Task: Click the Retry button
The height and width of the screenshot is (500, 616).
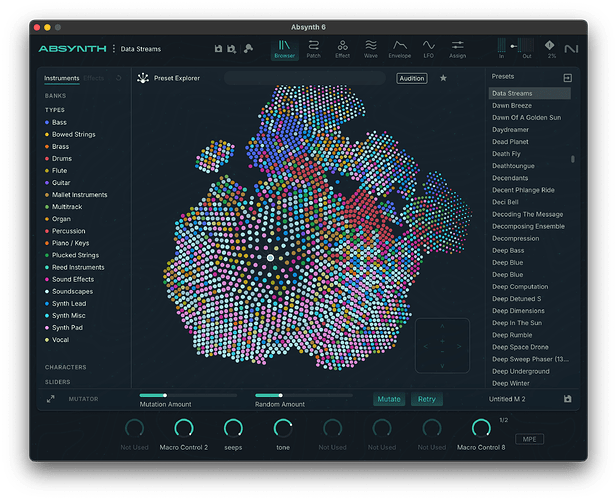Action: pyautogui.click(x=427, y=399)
